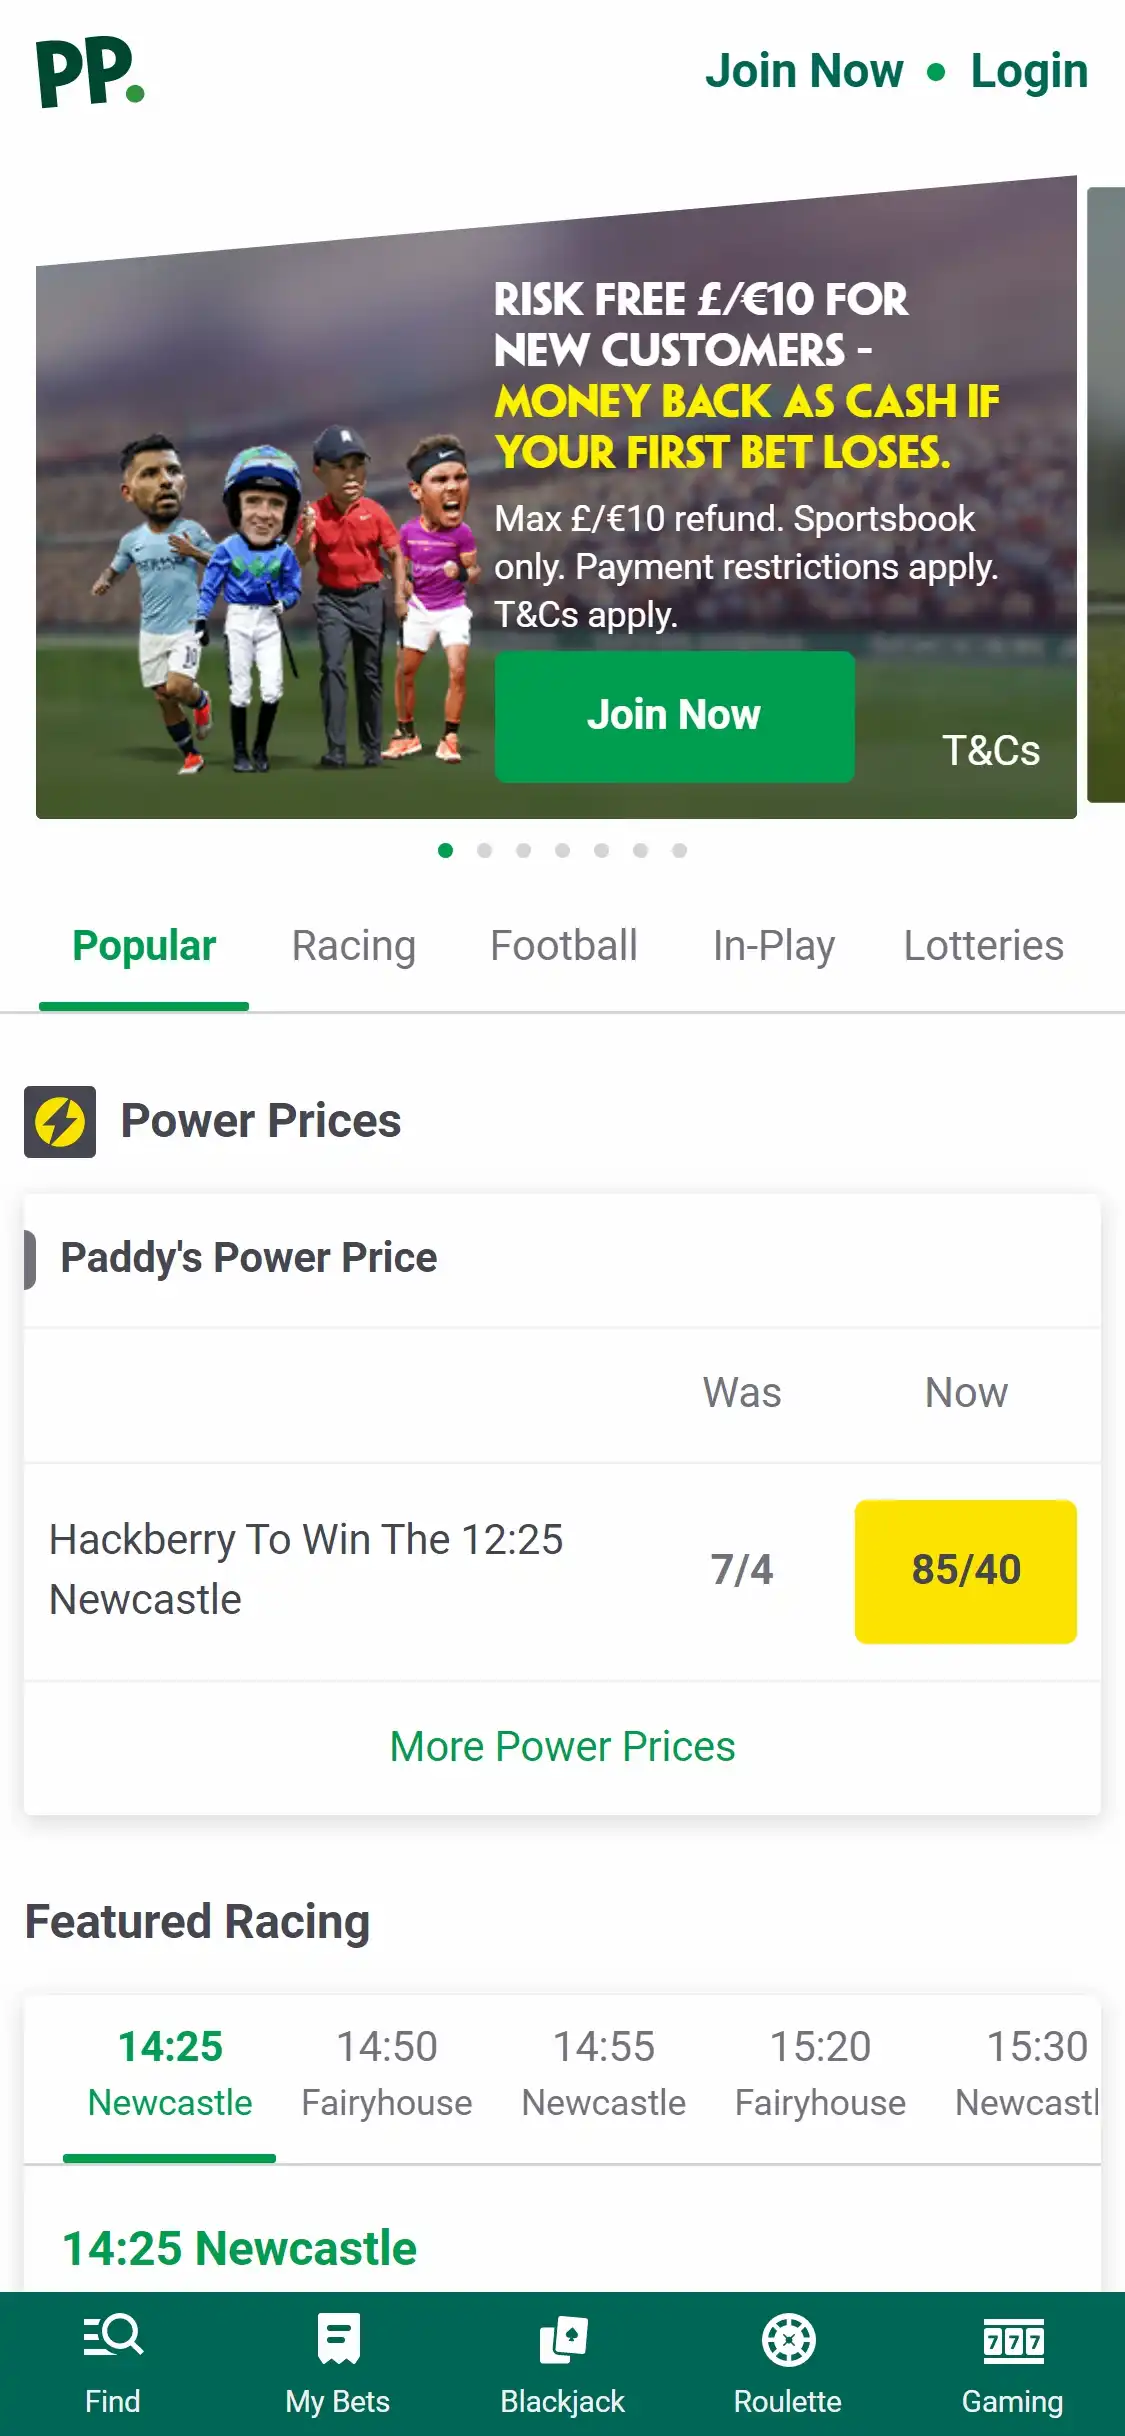Viewport: 1125px width, 2436px height.
Task: Select the 14:50 Fairyhouse race
Action: pyautogui.click(x=387, y=2073)
